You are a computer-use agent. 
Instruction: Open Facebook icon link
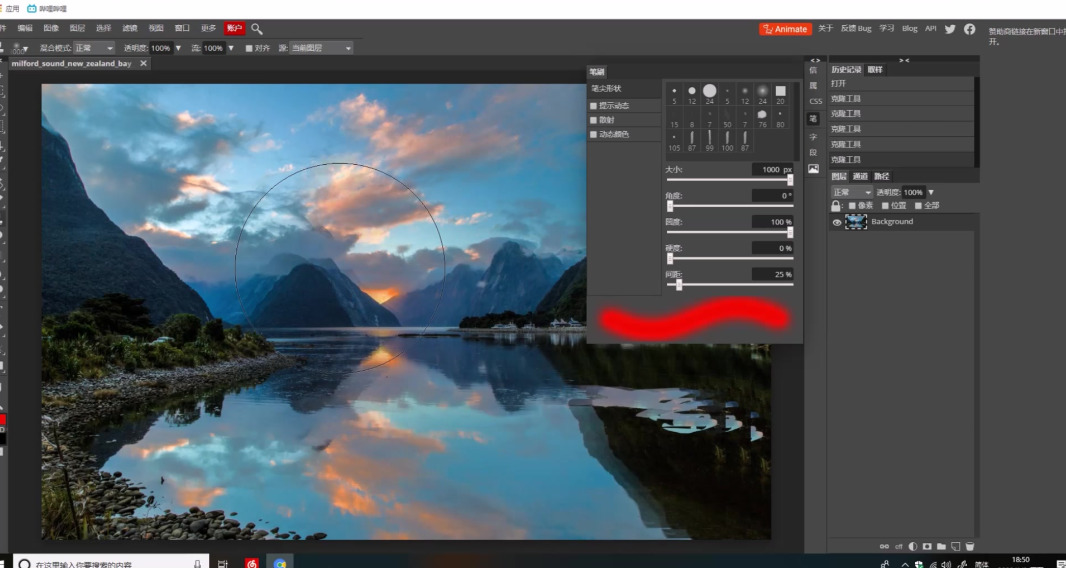pyautogui.click(x=969, y=29)
